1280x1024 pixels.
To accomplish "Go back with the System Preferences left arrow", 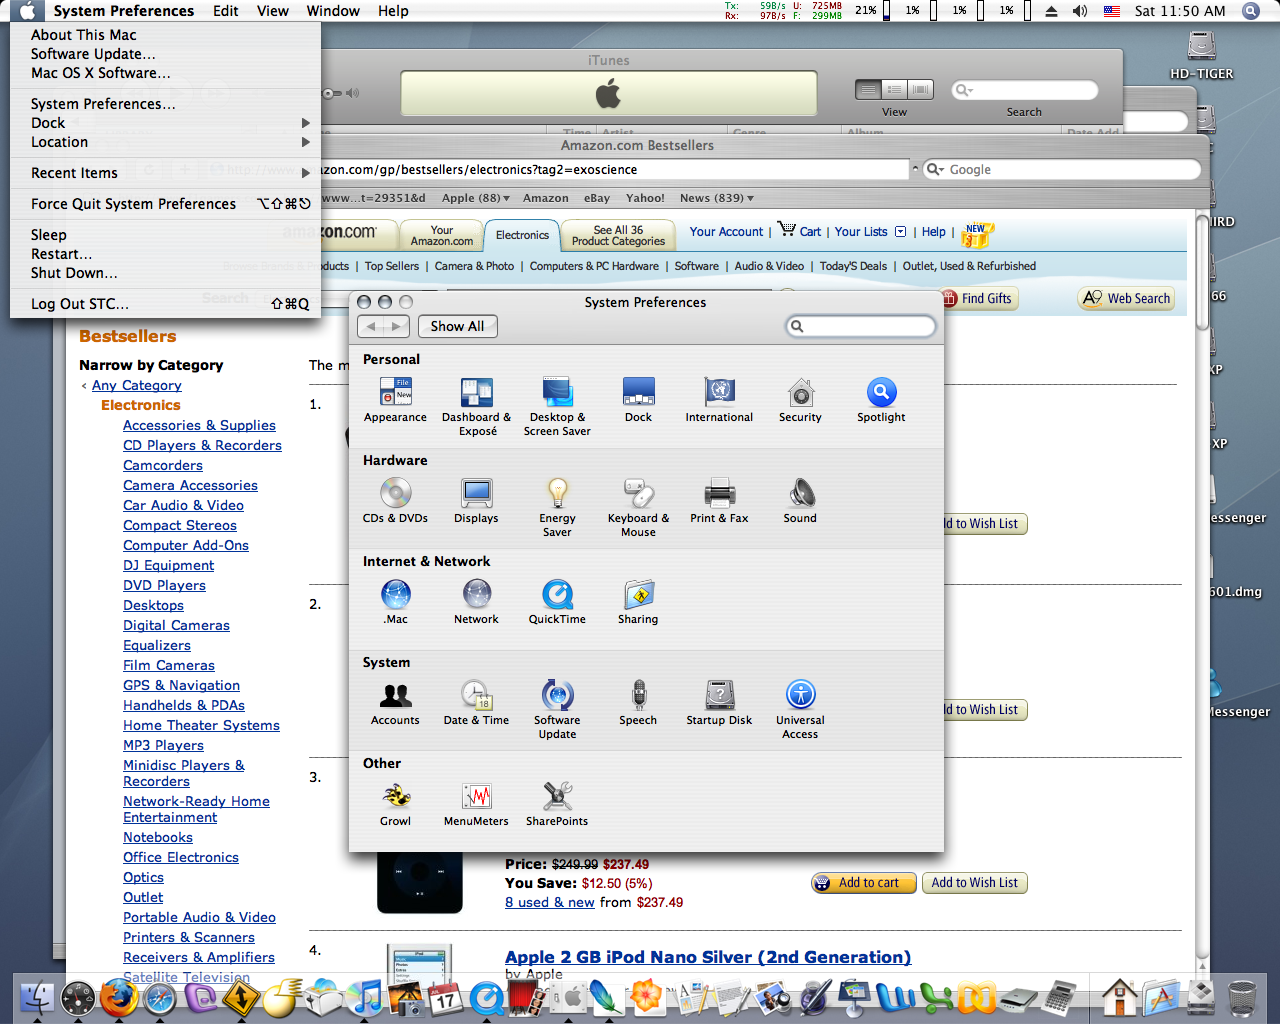I will point(371,326).
